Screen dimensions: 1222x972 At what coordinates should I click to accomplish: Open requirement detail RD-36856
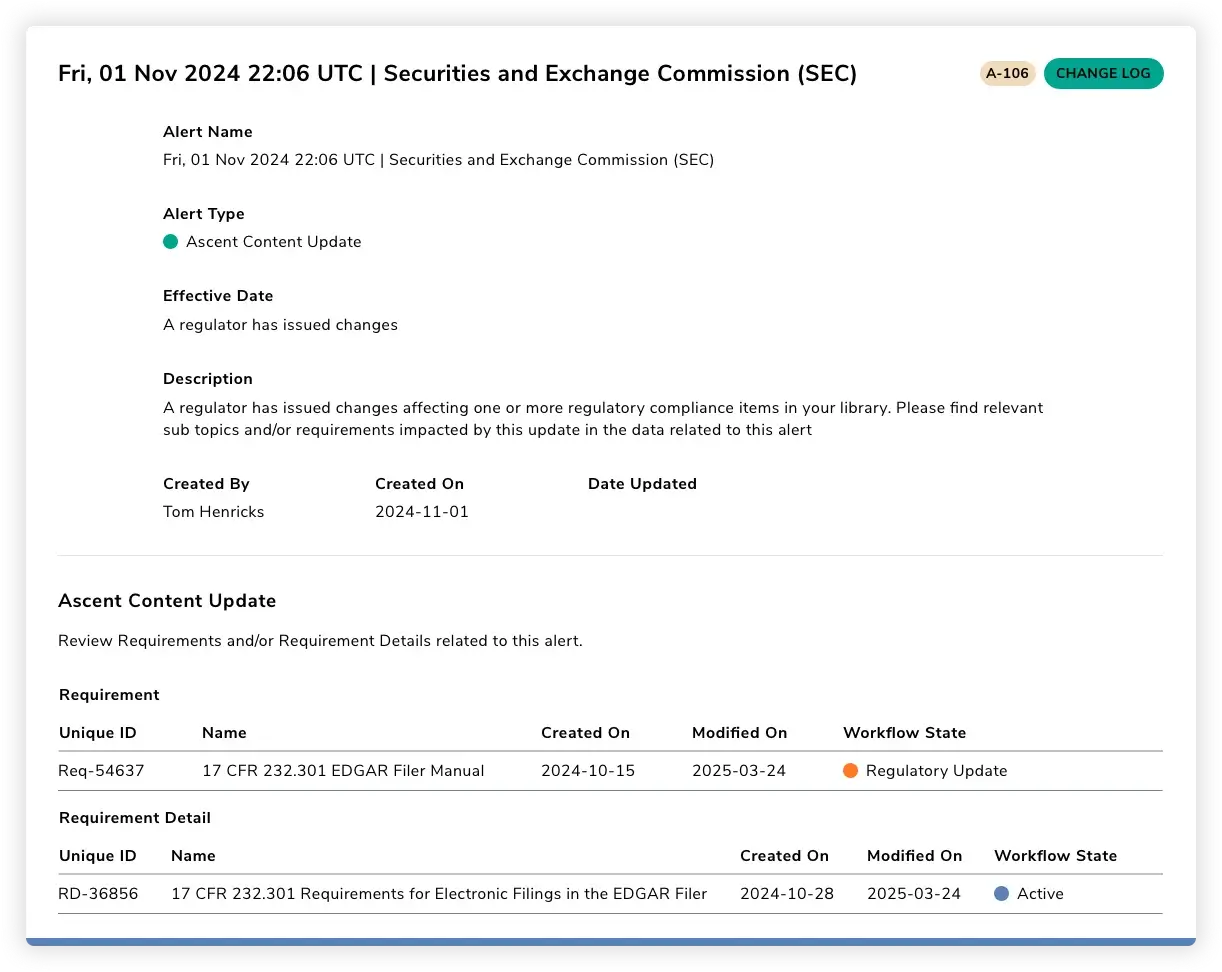pyautogui.click(x=98, y=894)
